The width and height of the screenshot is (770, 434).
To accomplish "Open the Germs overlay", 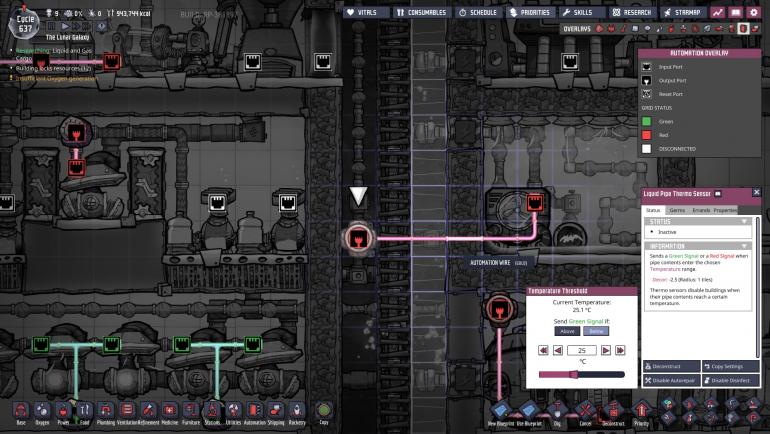I will click(x=694, y=29).
